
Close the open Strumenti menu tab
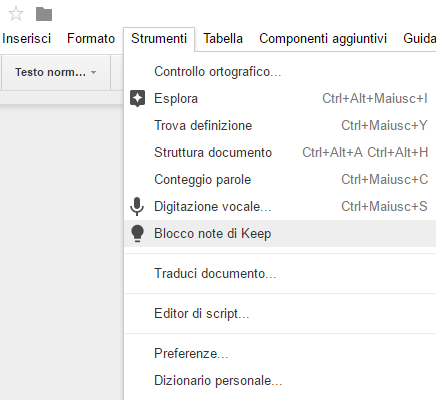click(x=159, y=39)
